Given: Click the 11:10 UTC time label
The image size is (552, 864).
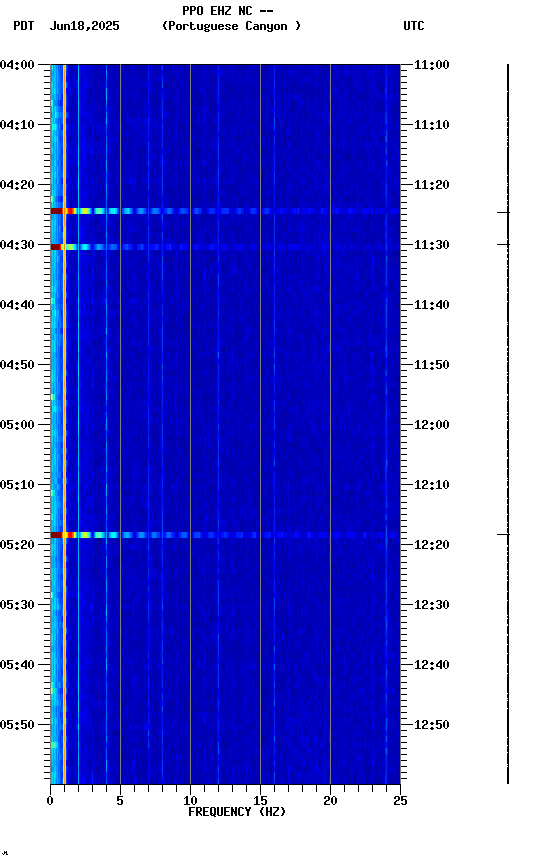Looking at the screenshot, I should 431,125.
